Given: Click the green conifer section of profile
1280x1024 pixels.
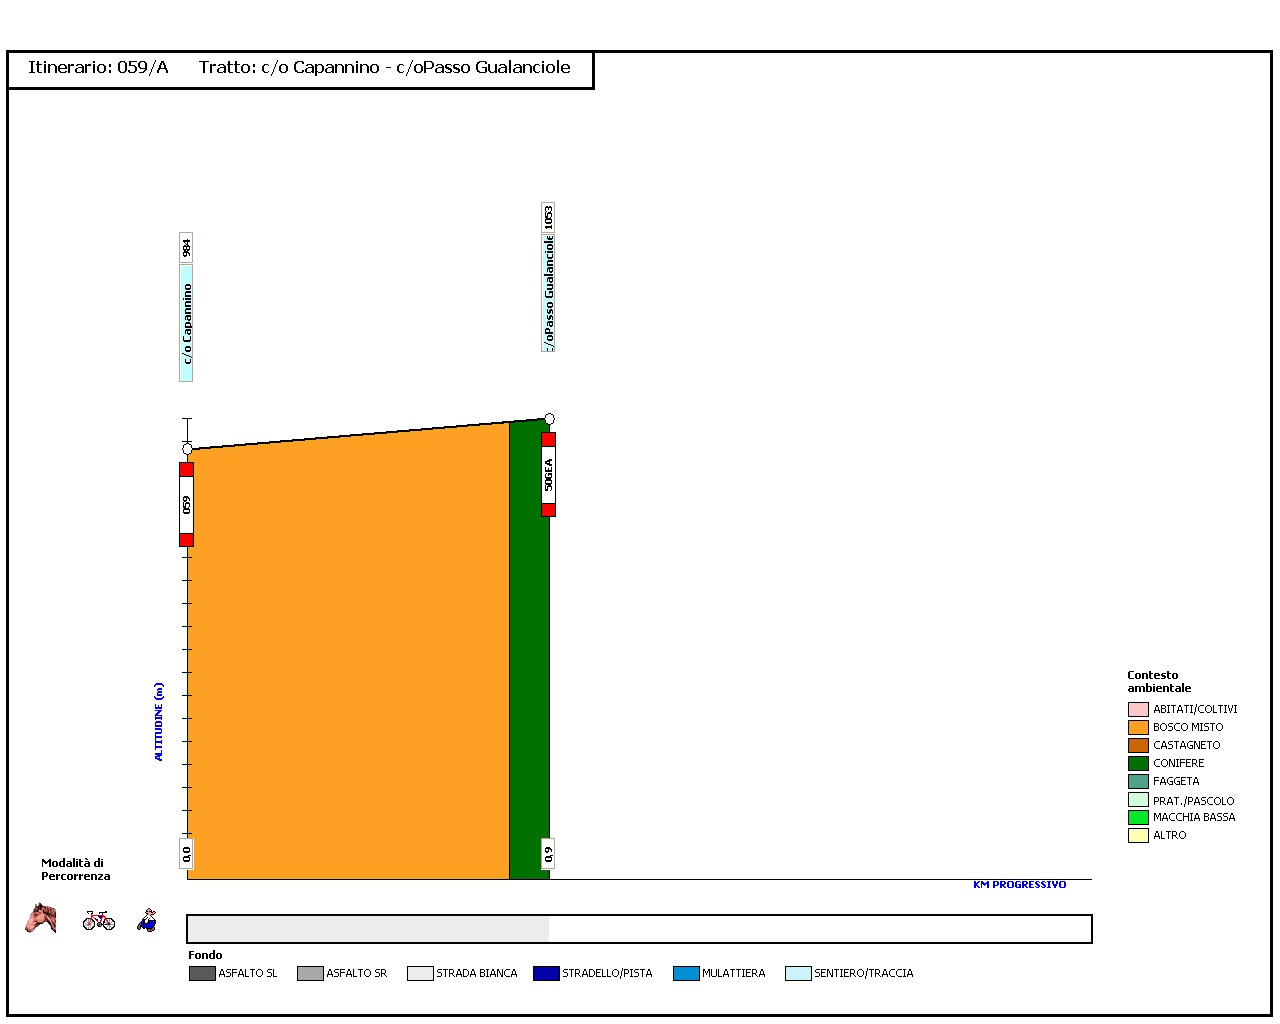Looking at the screenshot, I should (529, 650).
